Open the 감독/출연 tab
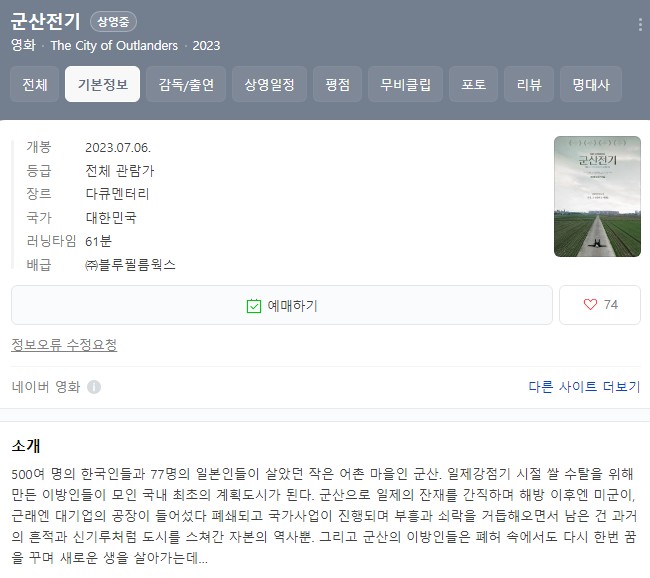 [186, 84]
